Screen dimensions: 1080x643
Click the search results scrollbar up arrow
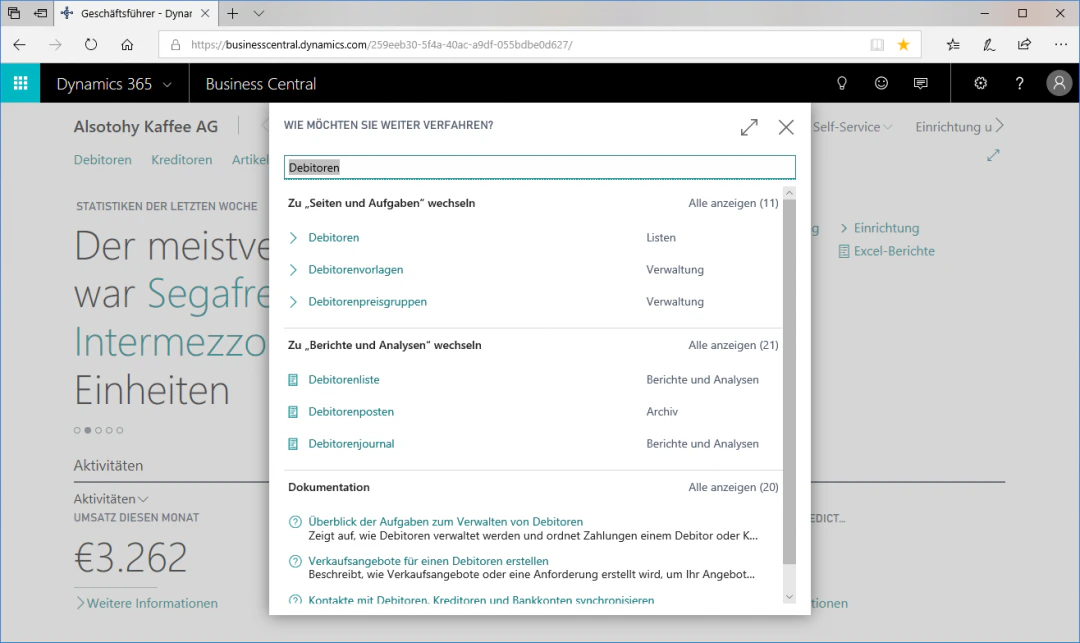[x=789, y=193]
